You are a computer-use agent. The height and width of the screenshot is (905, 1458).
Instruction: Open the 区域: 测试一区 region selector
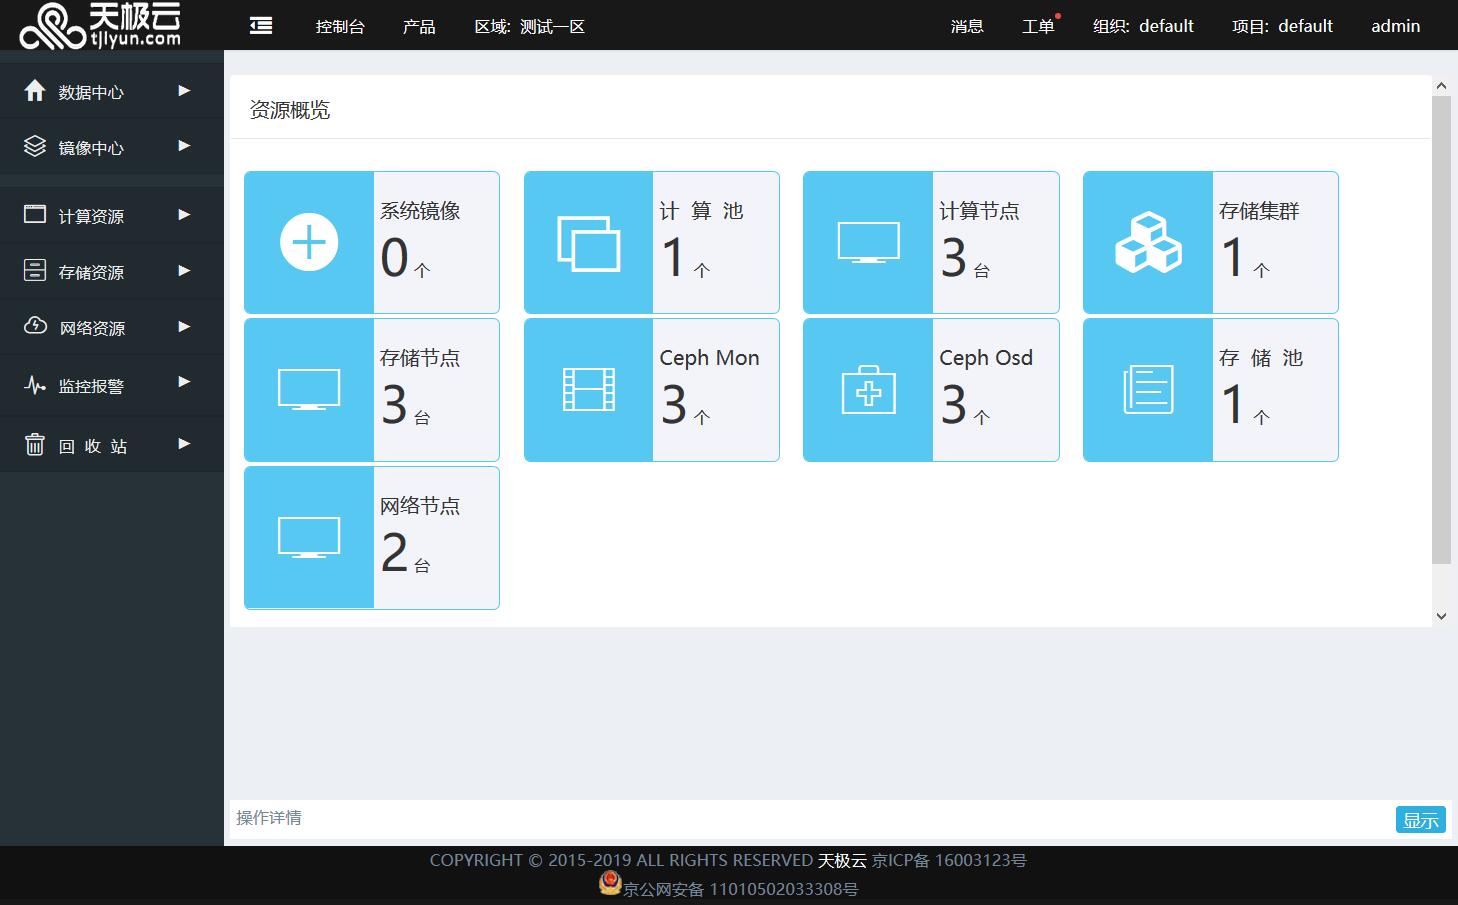click(x=529, y=26)
